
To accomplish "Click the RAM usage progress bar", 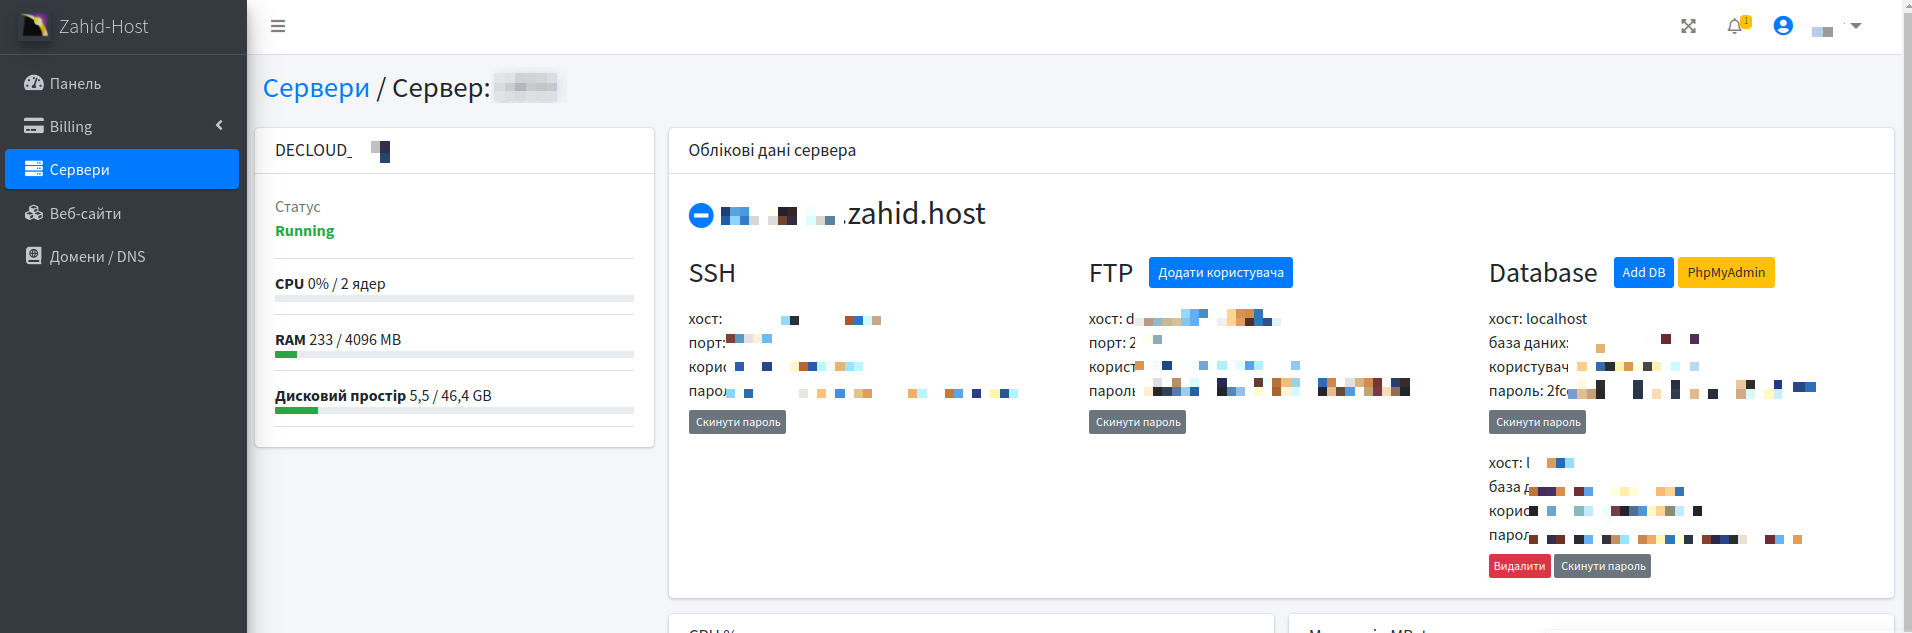I will coord(454,354).
